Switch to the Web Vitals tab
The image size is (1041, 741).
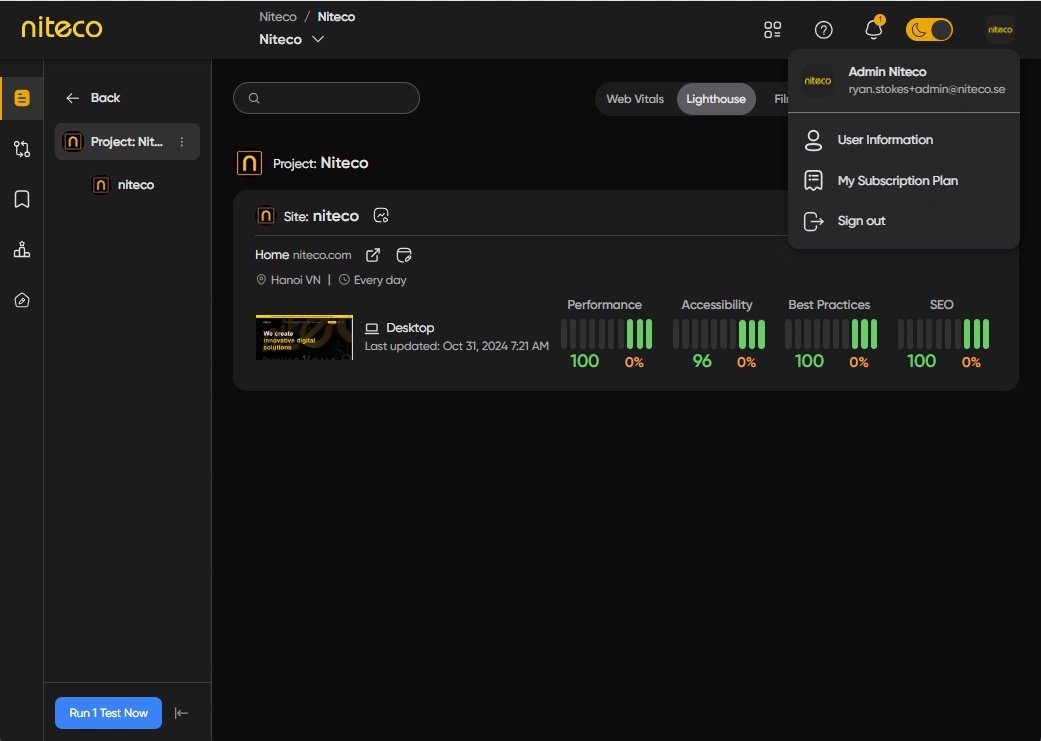(635, 99)
